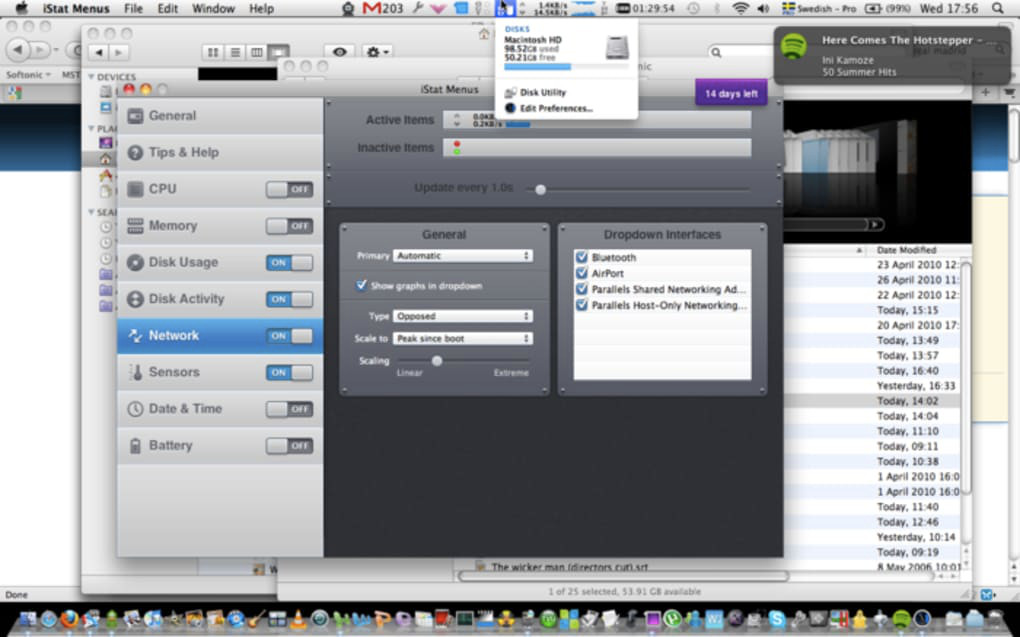Uncheck the AirPort interface checkbox
Viewport: 1020px width, 637px height.
(x=582, y=273)
